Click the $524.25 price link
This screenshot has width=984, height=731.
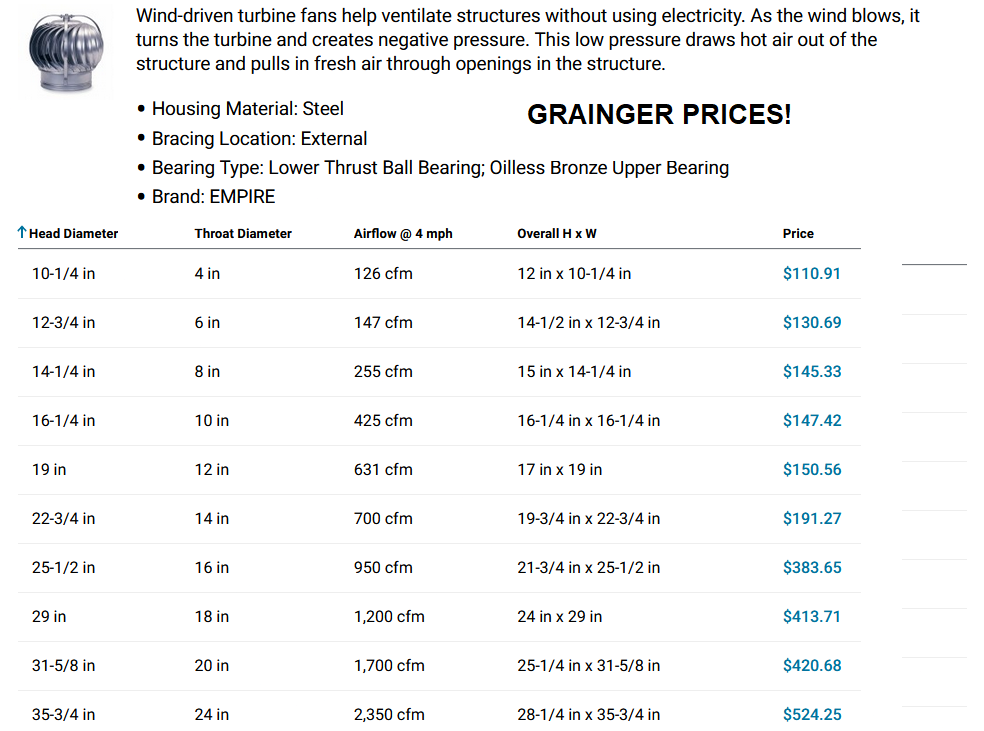pos(812,714)
